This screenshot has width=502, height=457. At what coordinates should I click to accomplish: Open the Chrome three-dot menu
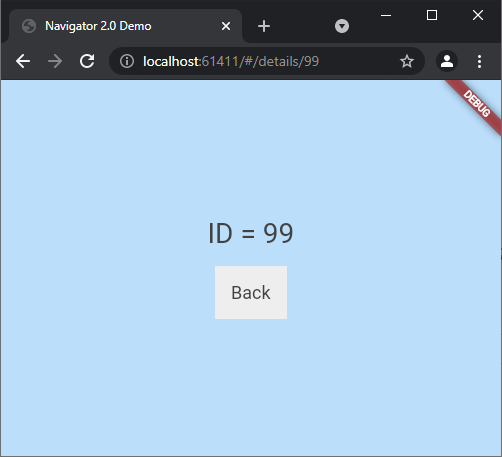click(x=479, y=62)
